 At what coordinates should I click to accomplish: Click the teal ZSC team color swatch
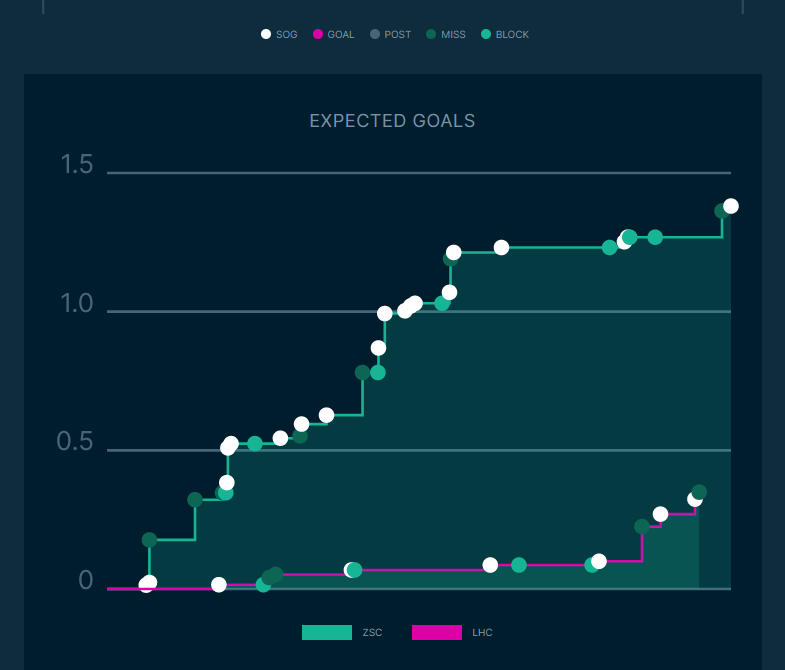tap(327, 632)
